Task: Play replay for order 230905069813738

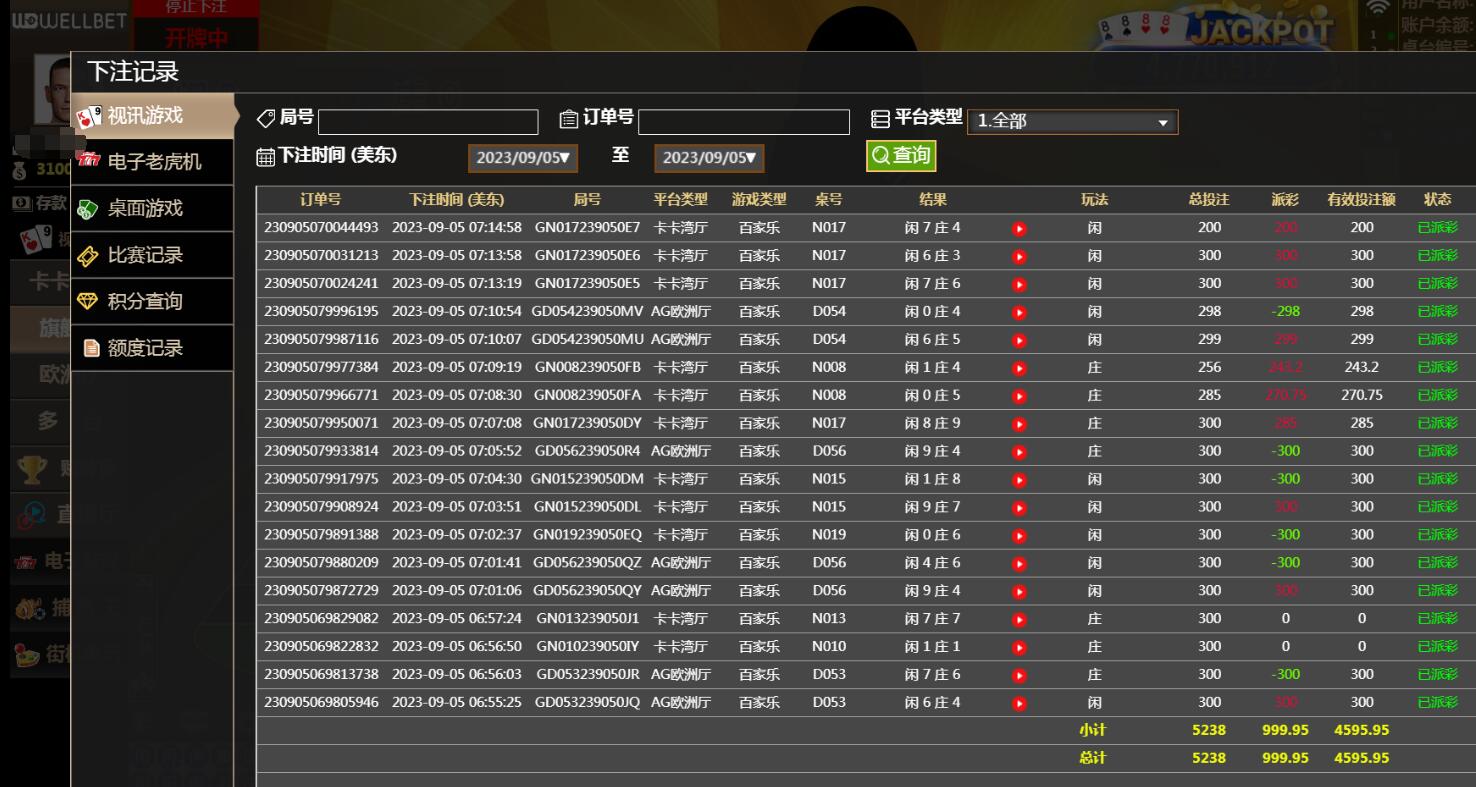Action: (1019, 675)
